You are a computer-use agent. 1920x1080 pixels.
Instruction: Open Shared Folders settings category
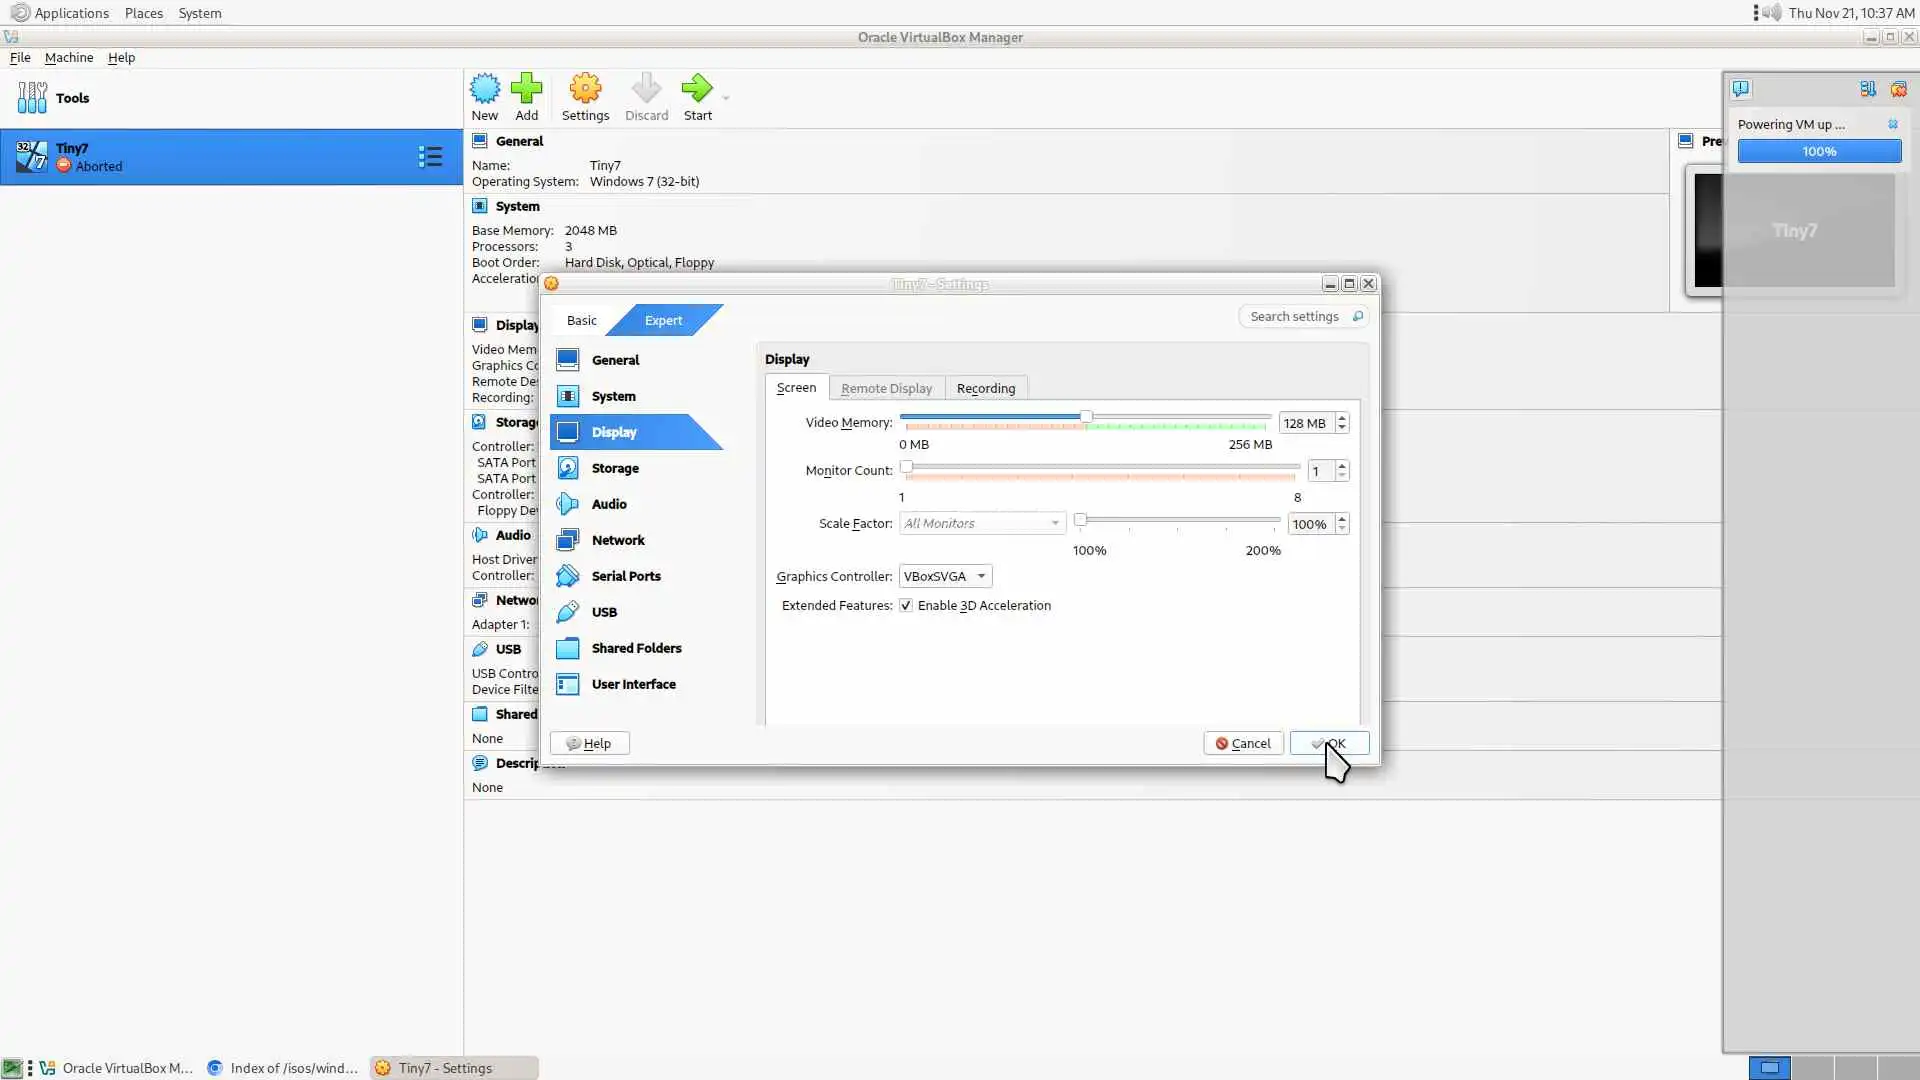tap(636, 648)
